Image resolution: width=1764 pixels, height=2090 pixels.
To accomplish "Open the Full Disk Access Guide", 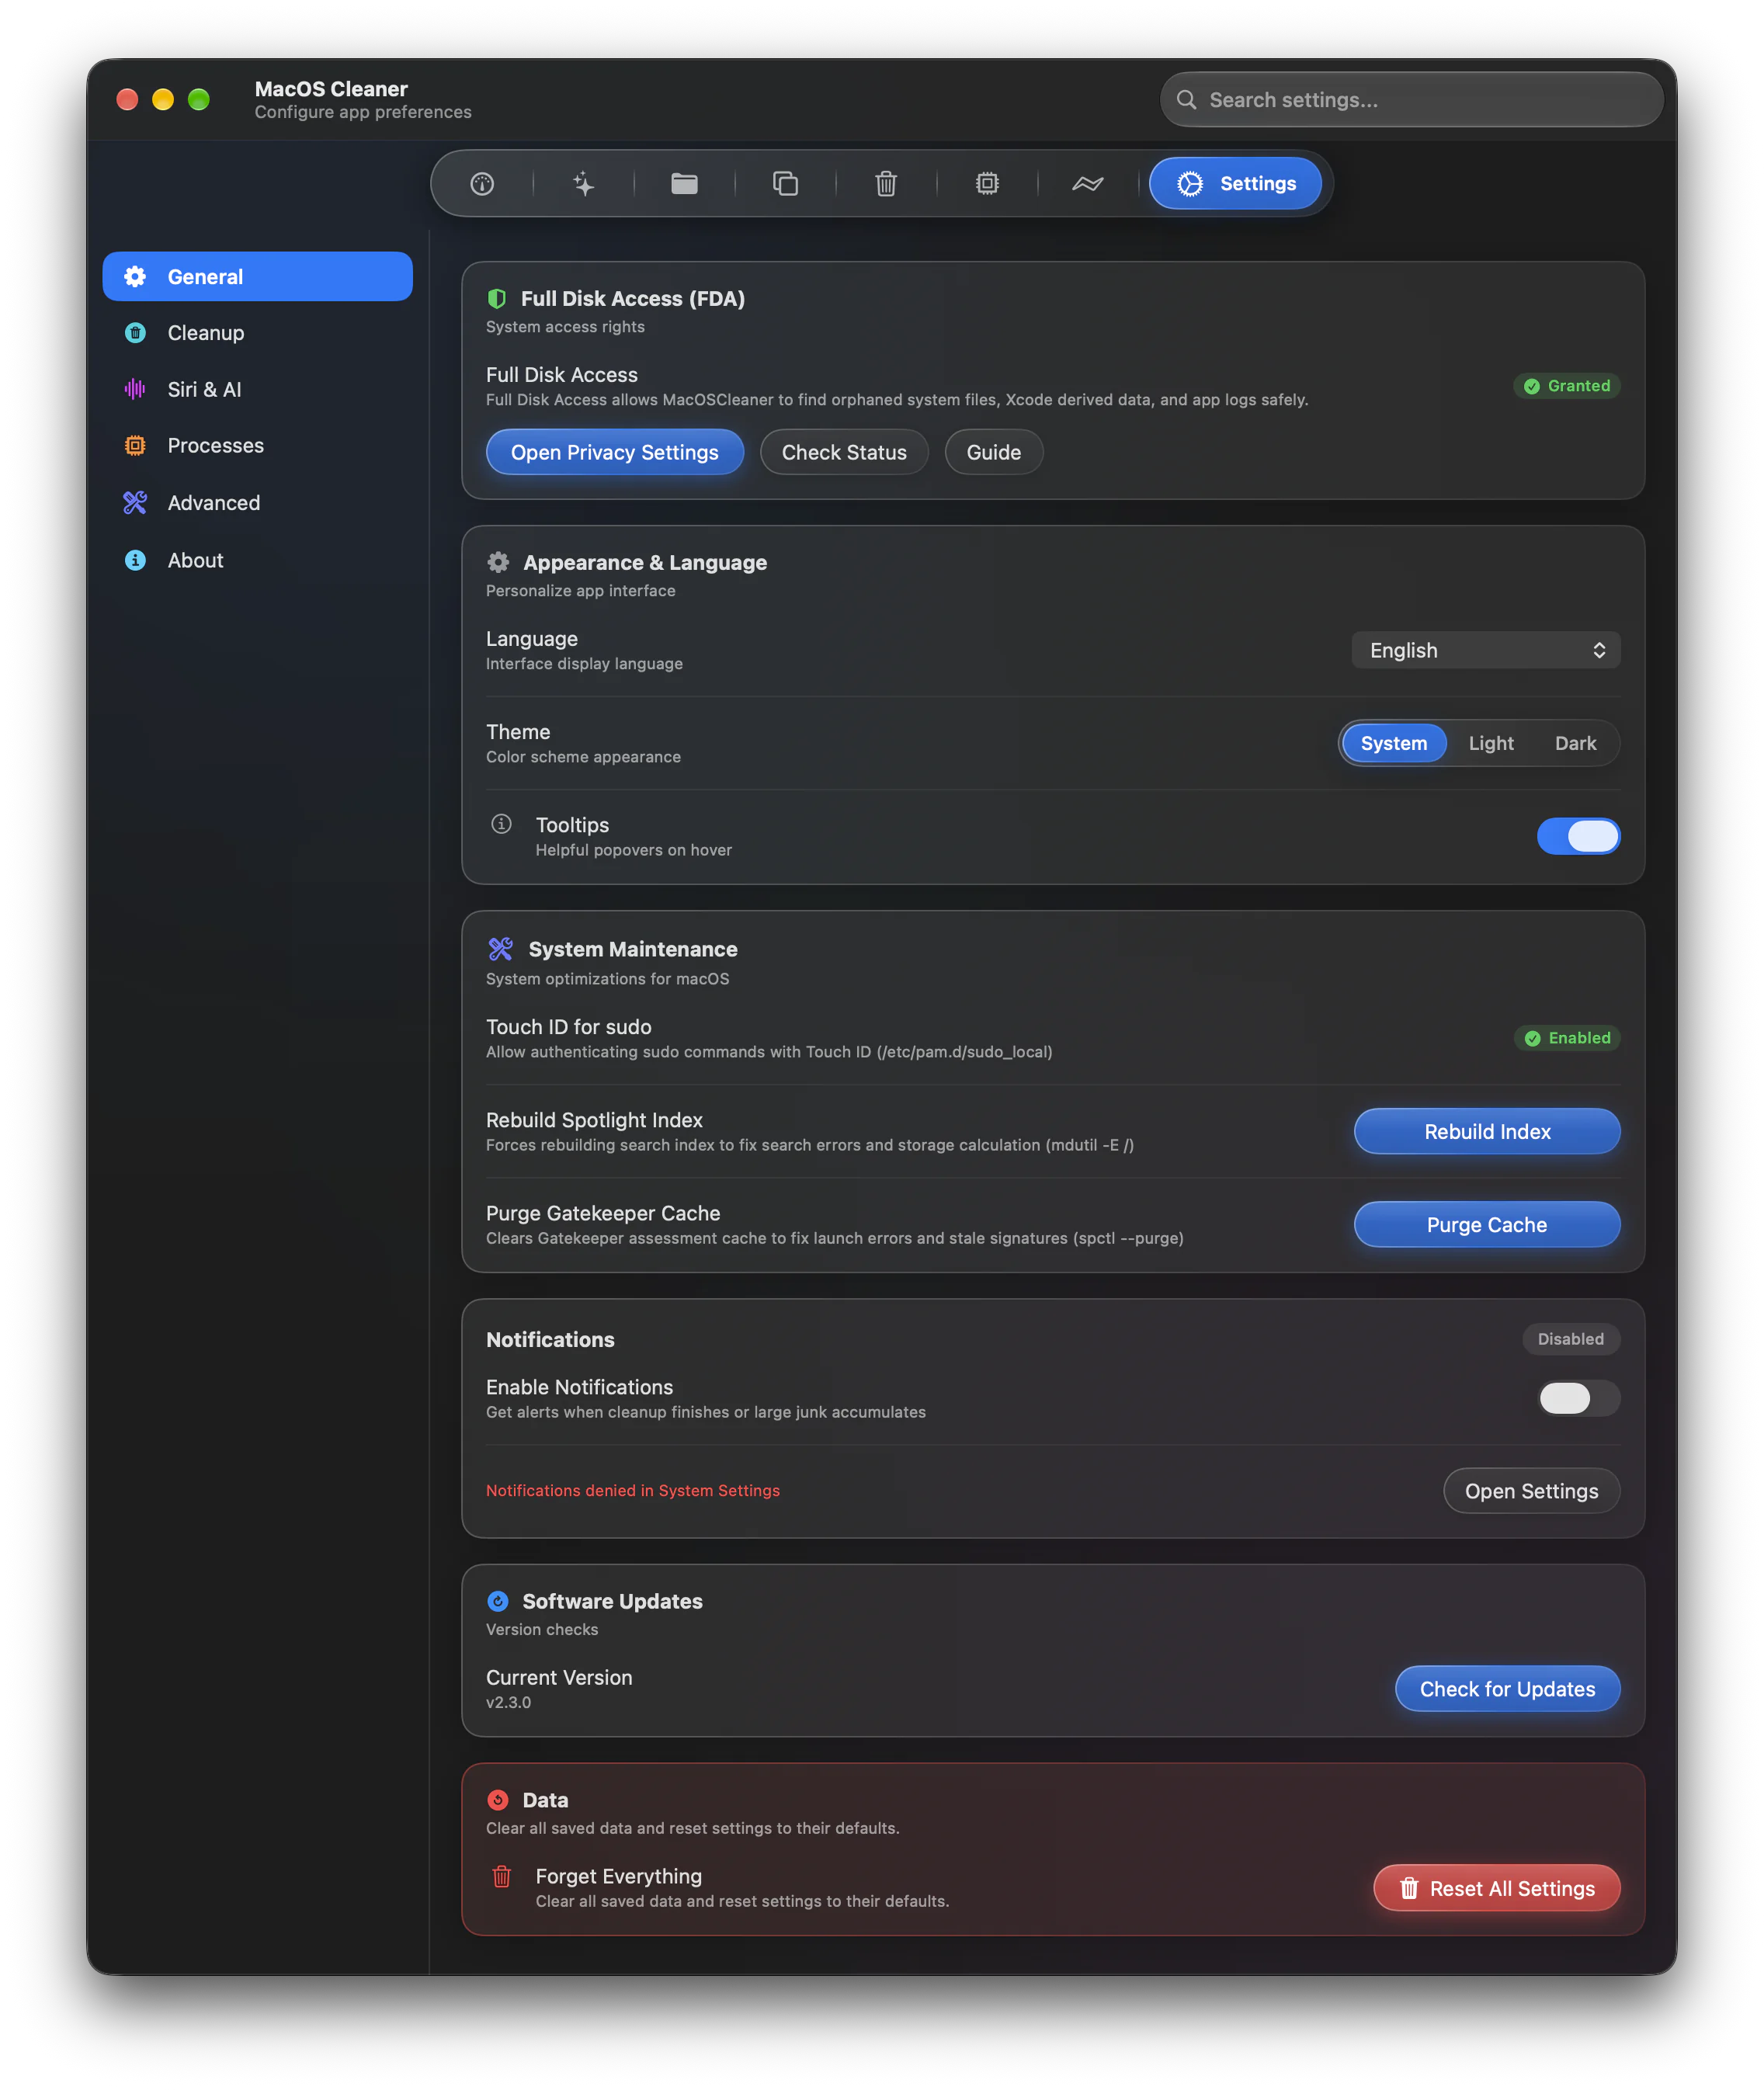I will [994, 453].
